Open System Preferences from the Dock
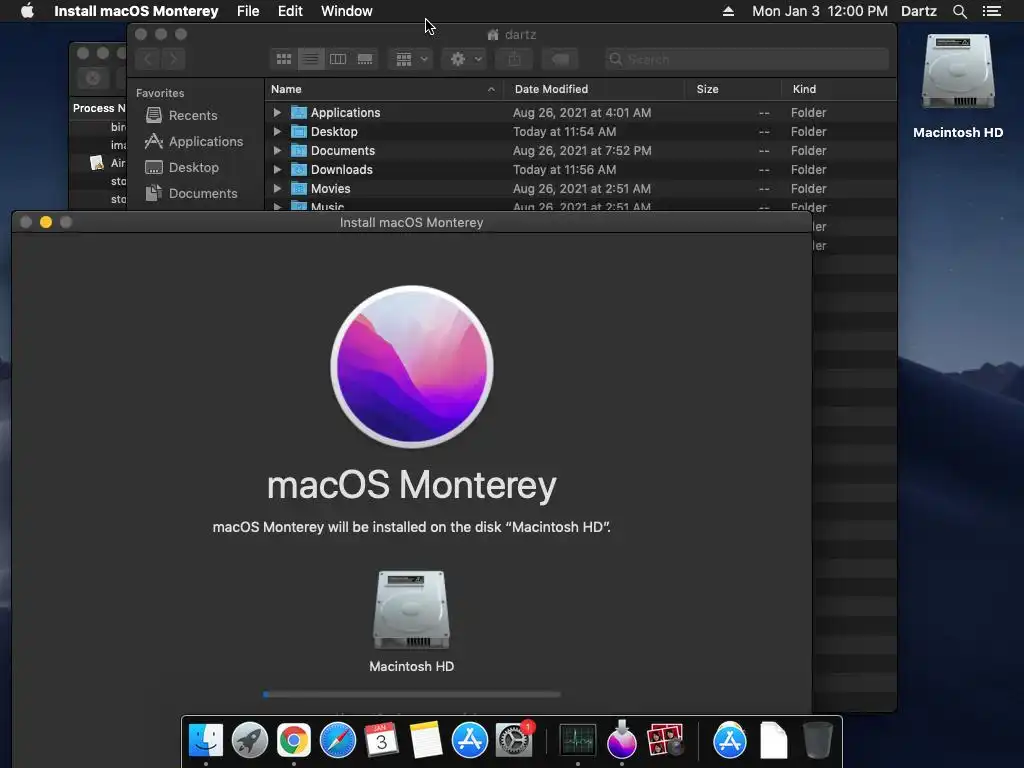The width and height of the screenshot is (1024, 768). point(514,740)
